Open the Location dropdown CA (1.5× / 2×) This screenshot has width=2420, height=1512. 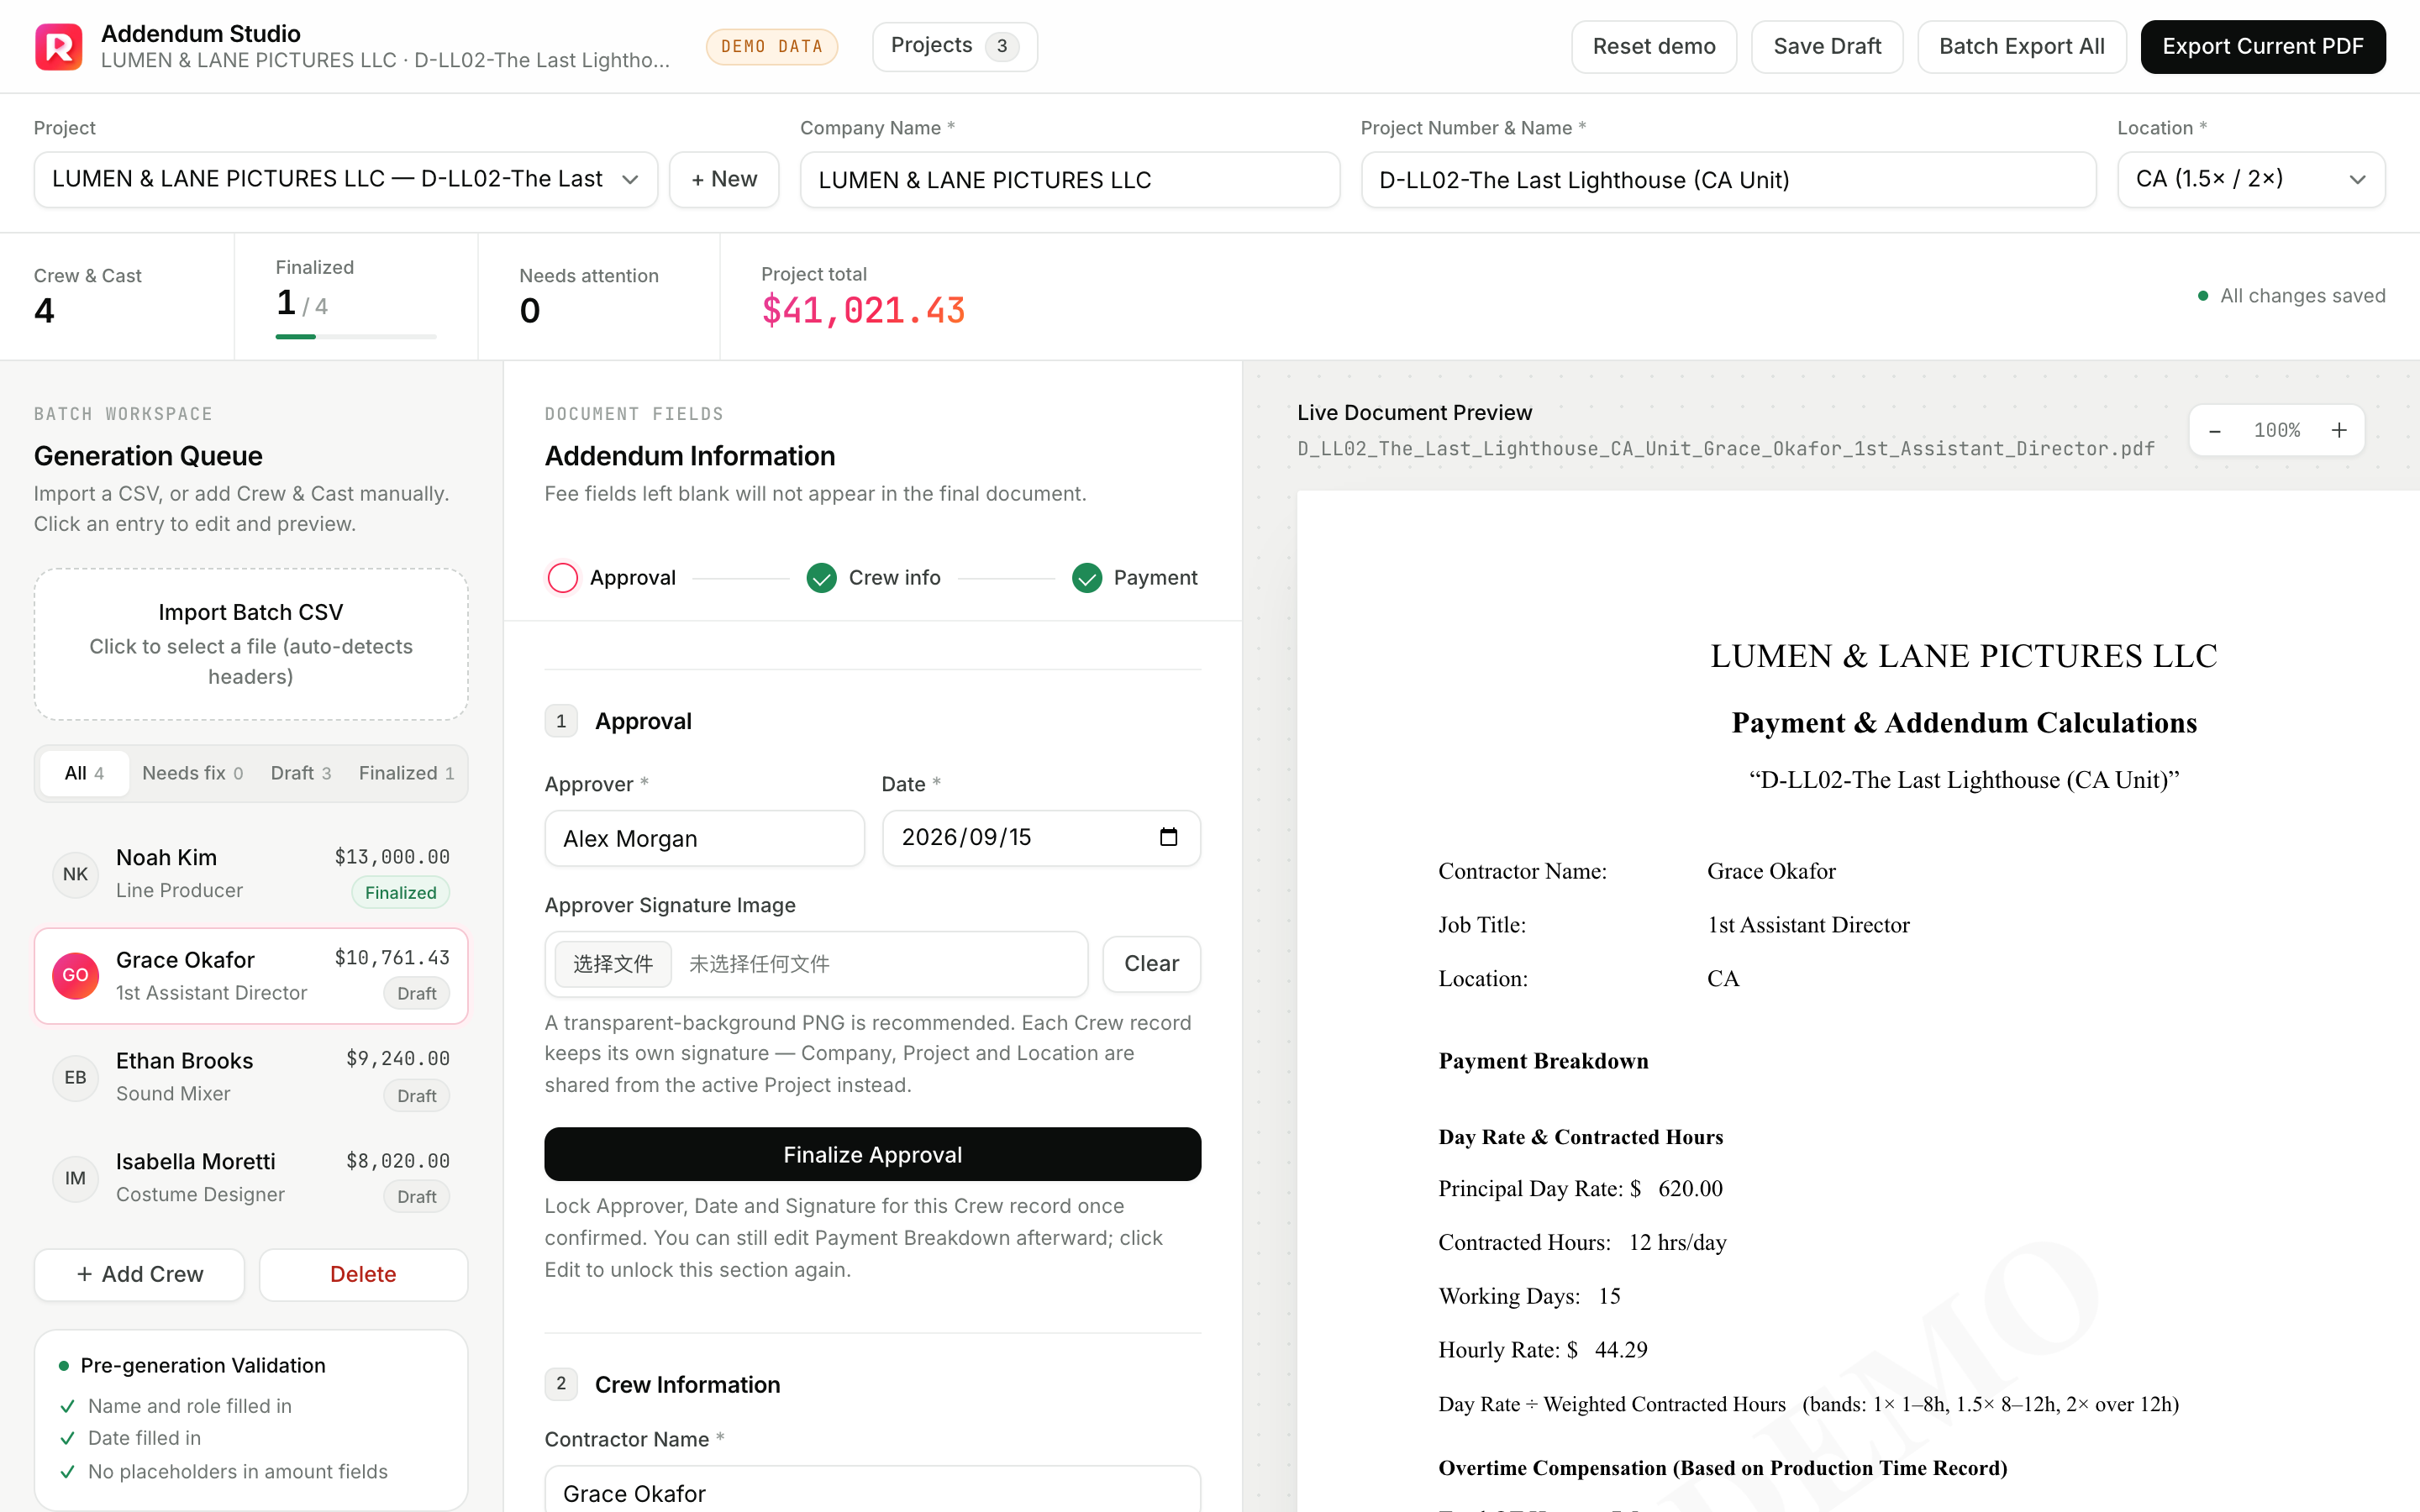pyautogui.click(x=2251, y=179)
